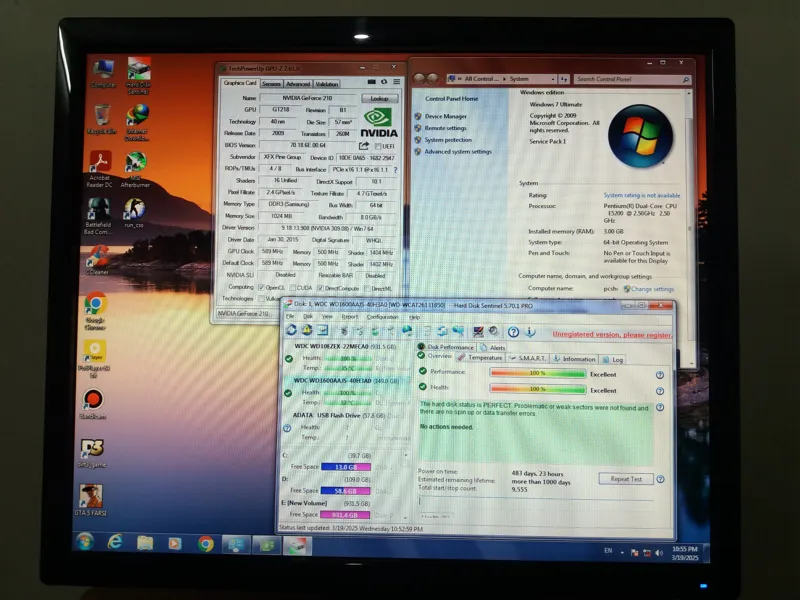Expand the Control Panel address bar dropdown arrow
Screen dimensions: 800x600
[553, 79]
